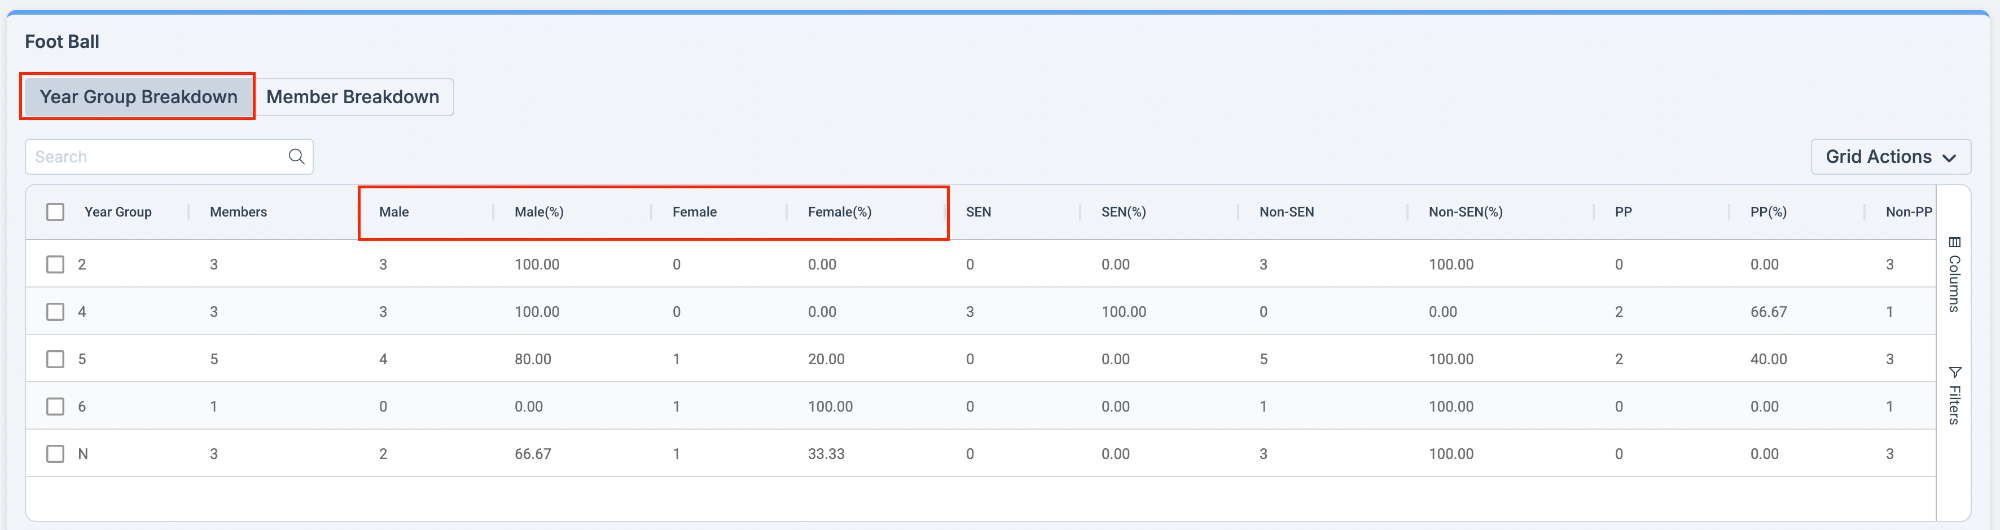Screen dimensions: 2000x530
Task: Sort by the Members column header
Action: click(238, 212)
